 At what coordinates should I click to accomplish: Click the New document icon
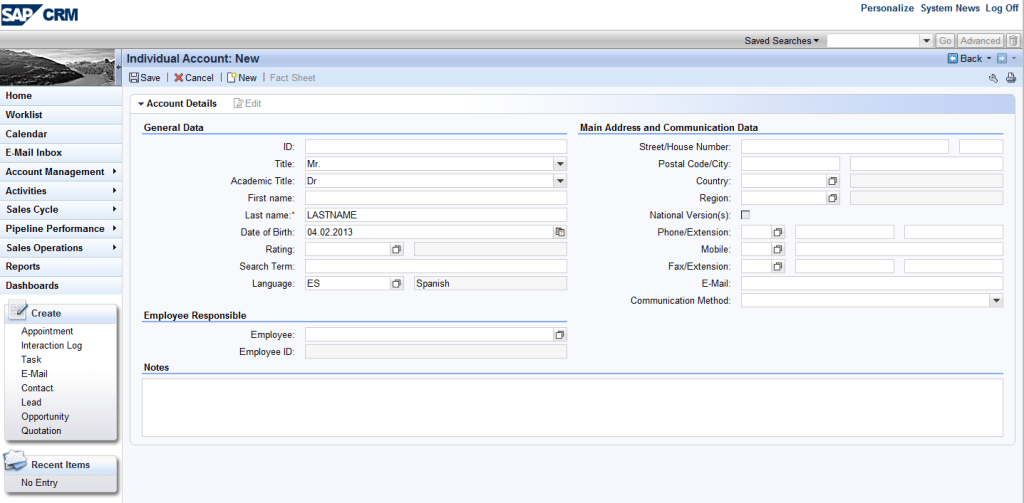coord(232,78)
